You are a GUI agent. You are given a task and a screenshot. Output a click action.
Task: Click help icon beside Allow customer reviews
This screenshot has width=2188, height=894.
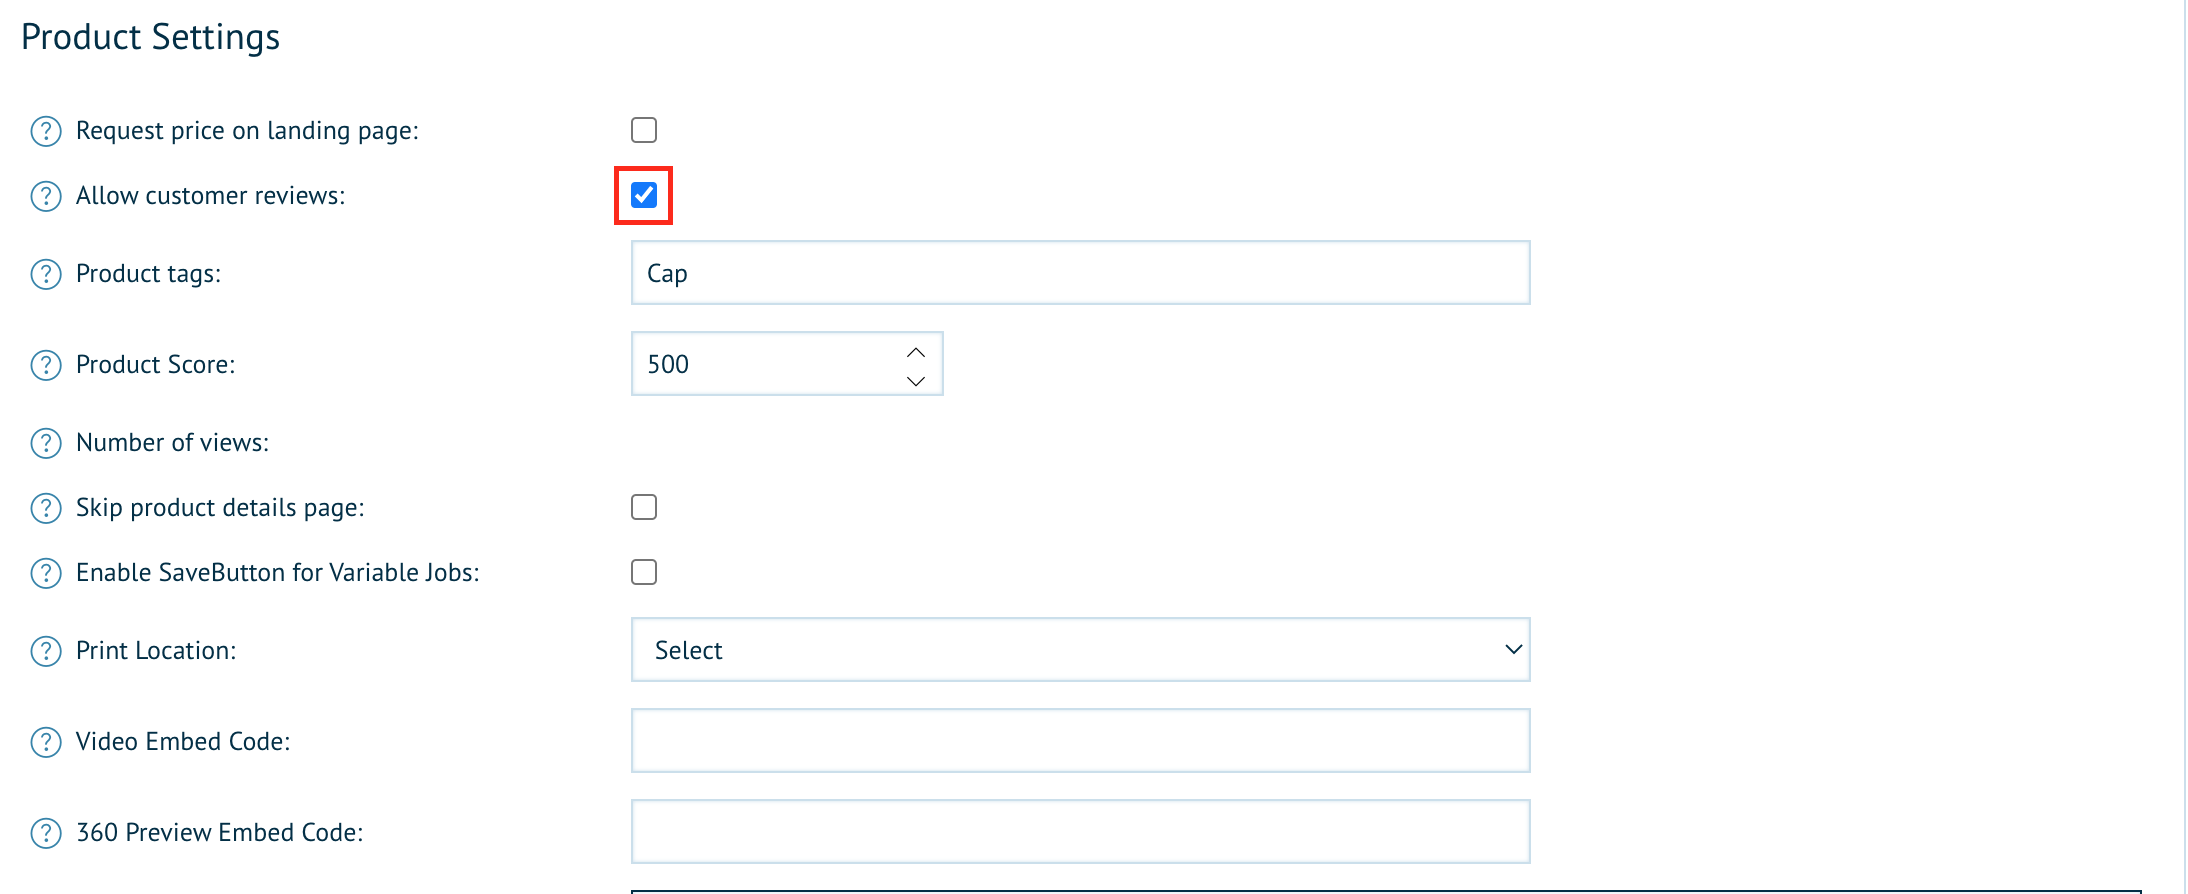[x=46, y=196]
